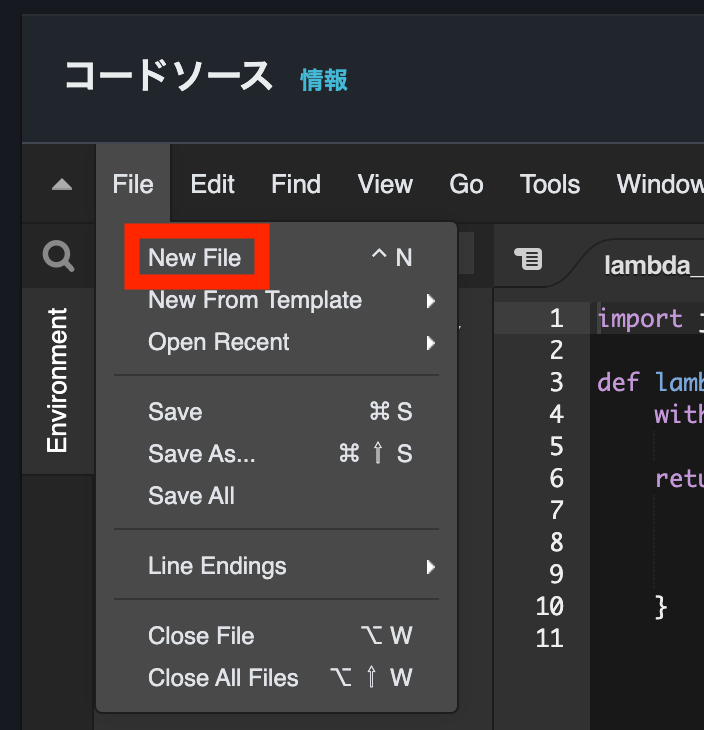Click the 情報 info link
This screenshot has height=730, width=704.
(324, 80)
